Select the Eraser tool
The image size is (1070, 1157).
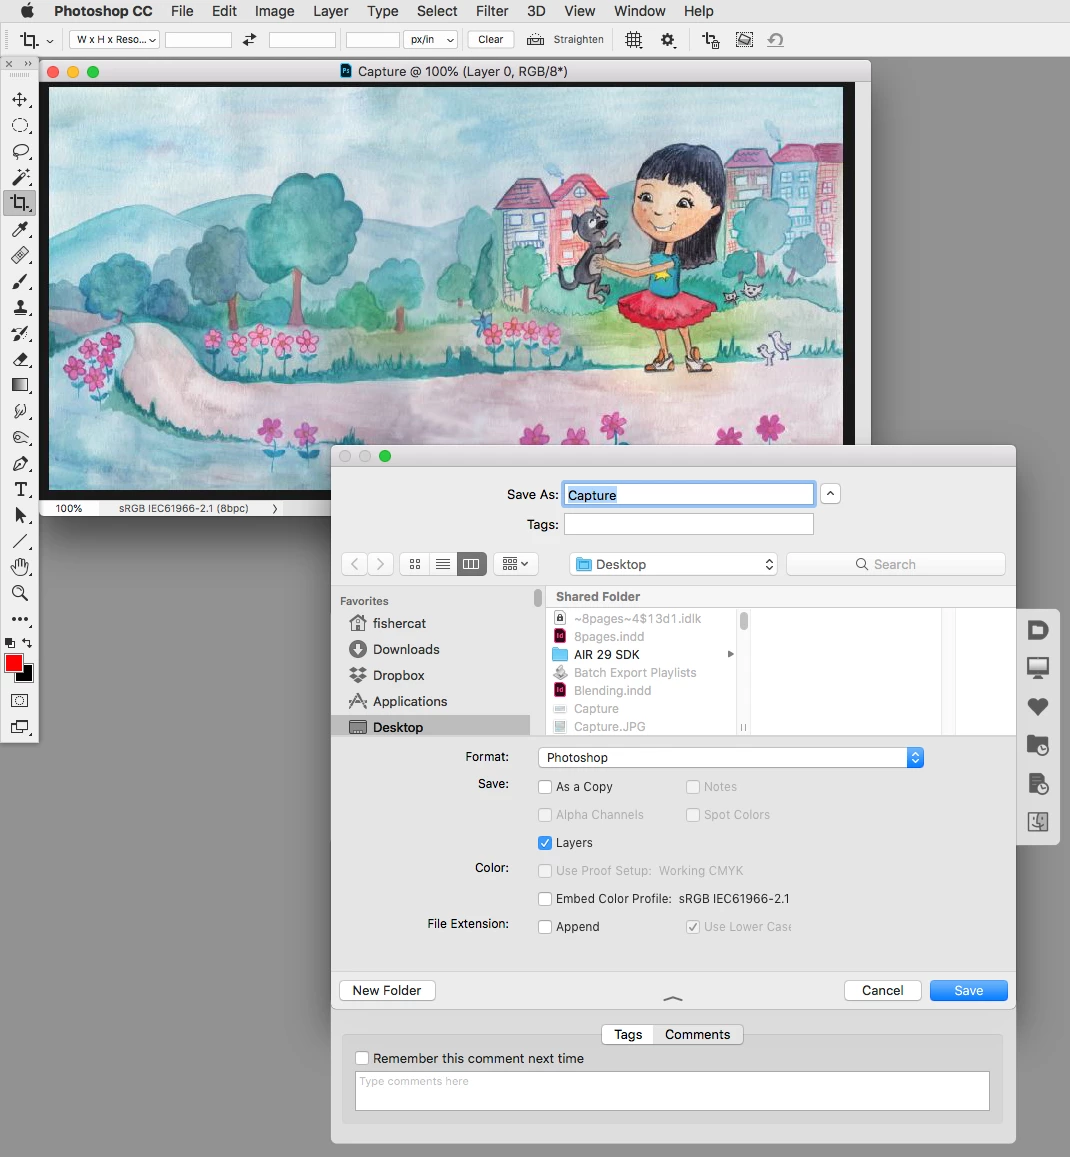click(19, 359)
